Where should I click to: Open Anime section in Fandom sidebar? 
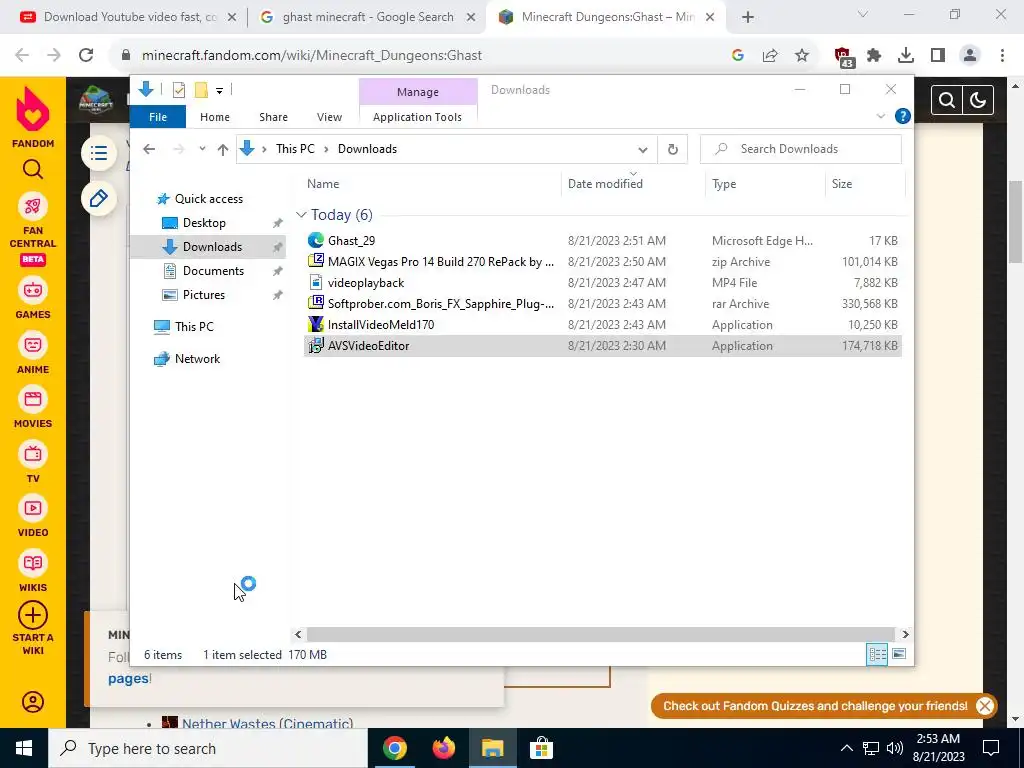pyautogui.click(x=33, y=345)
